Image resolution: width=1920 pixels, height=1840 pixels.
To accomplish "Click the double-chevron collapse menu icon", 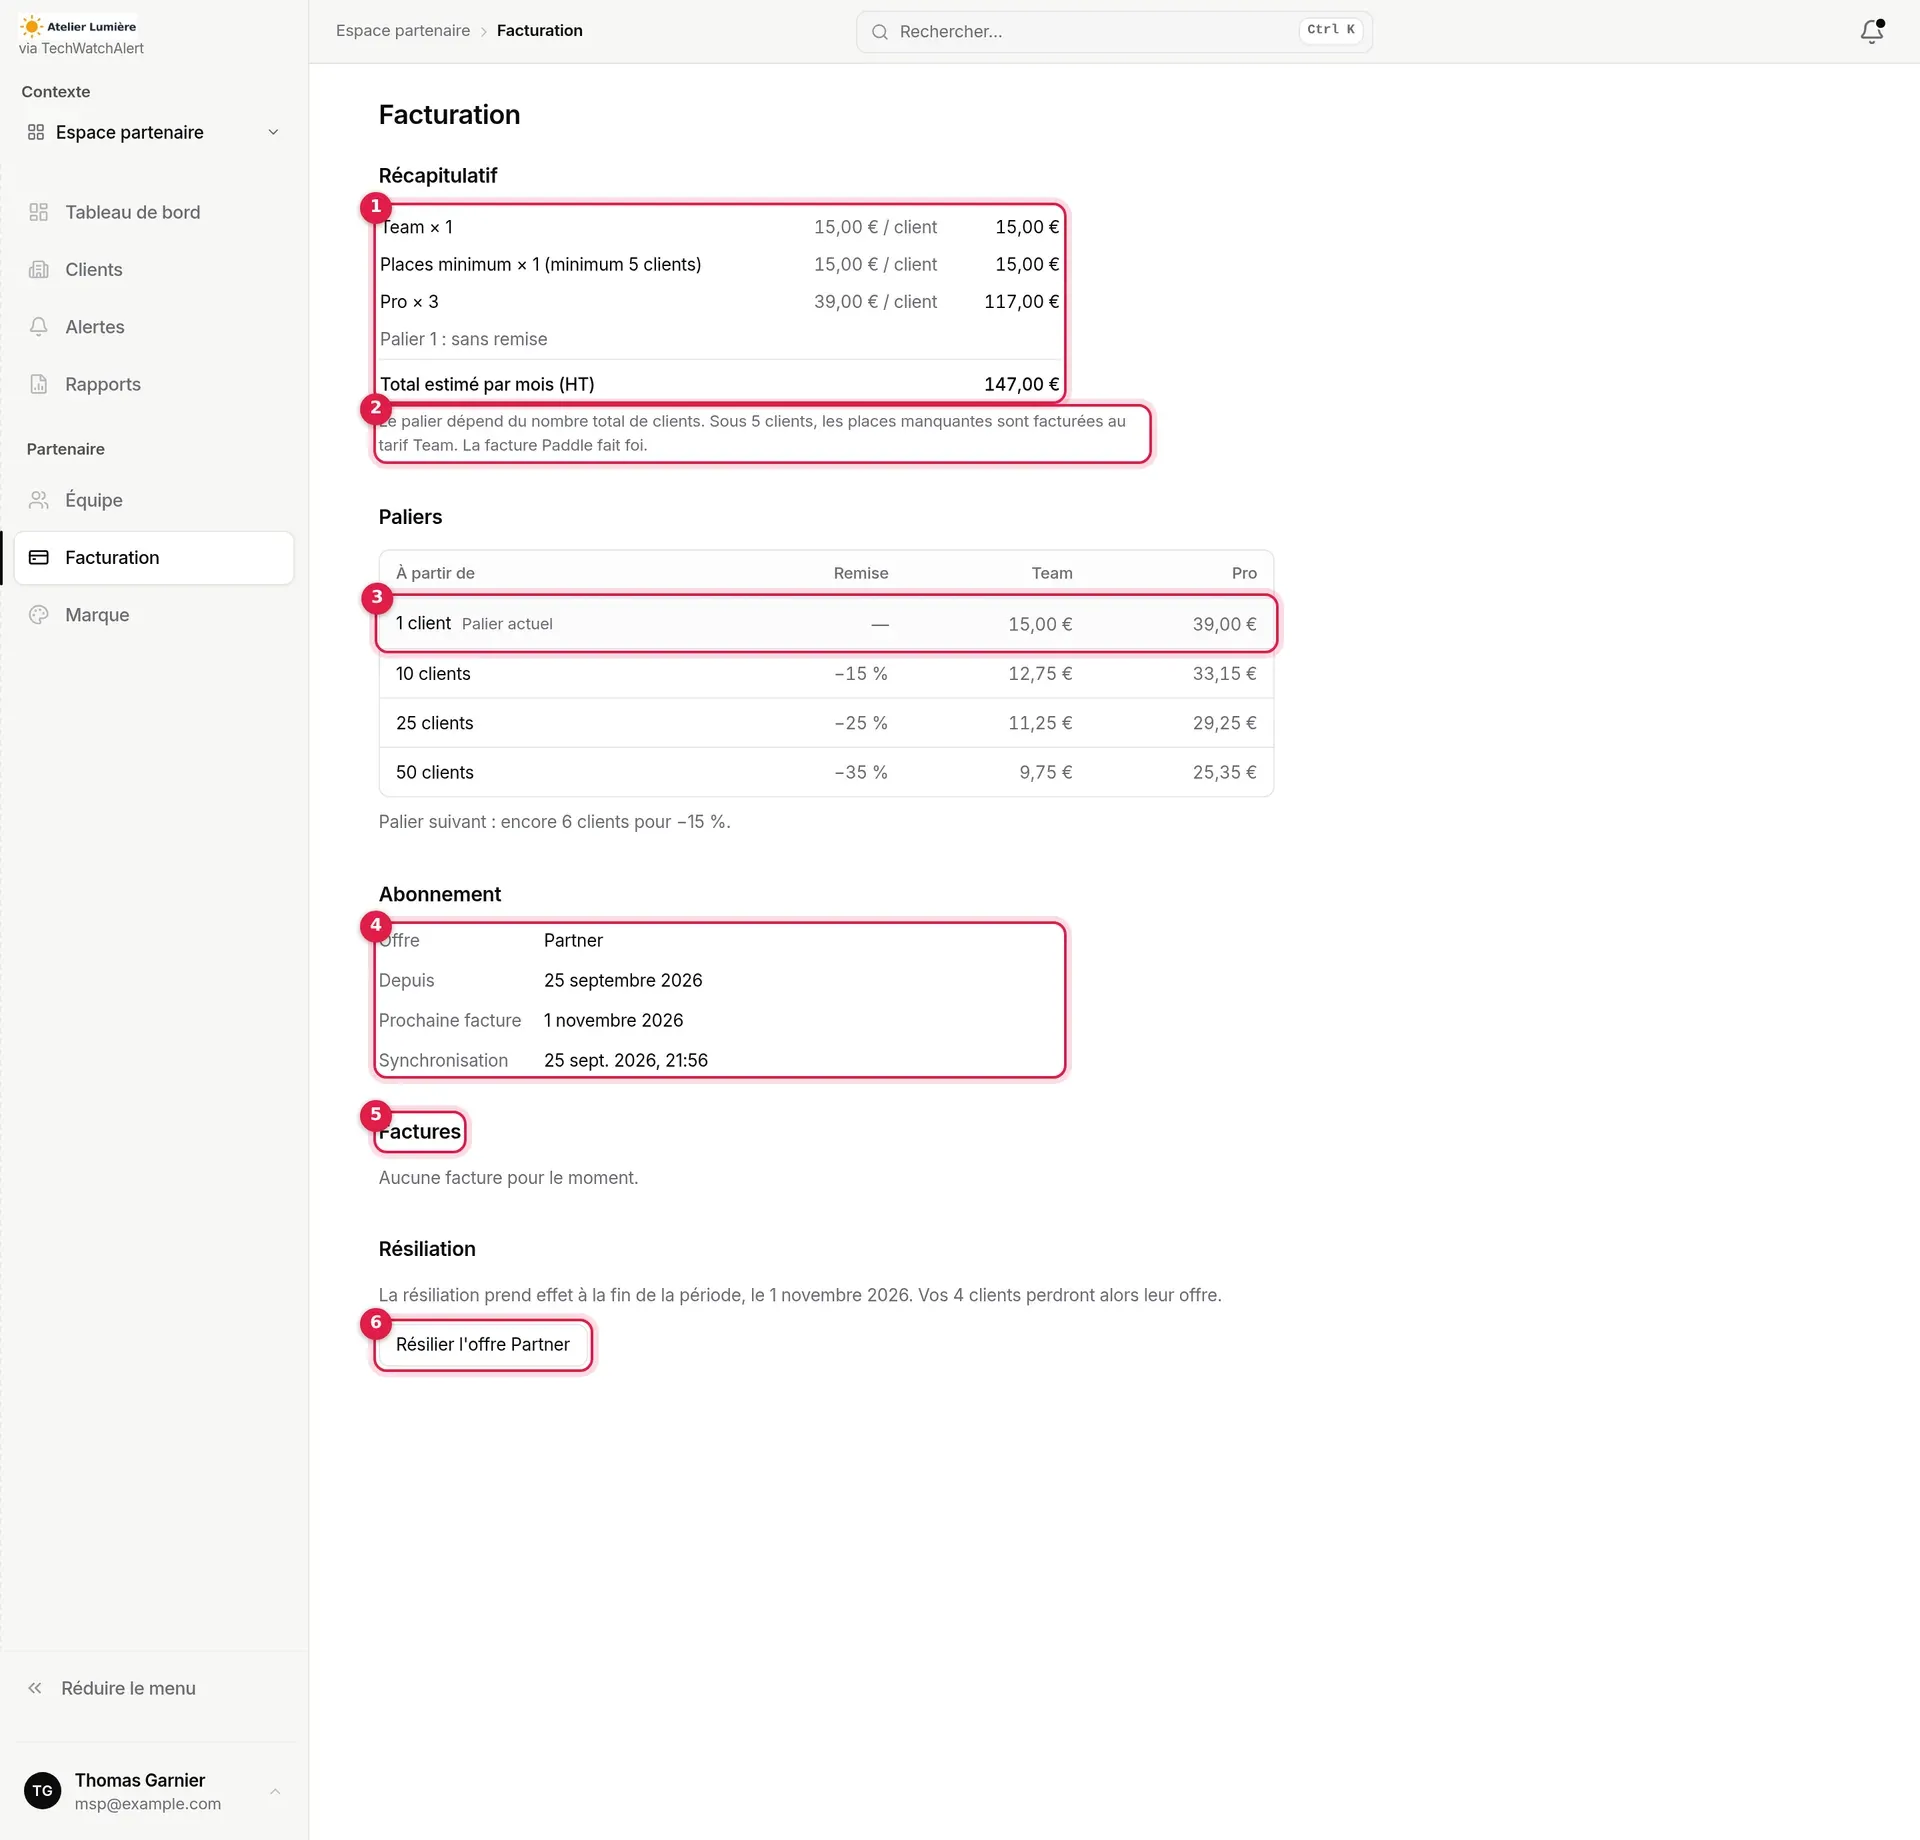I will coord(35,1688).
